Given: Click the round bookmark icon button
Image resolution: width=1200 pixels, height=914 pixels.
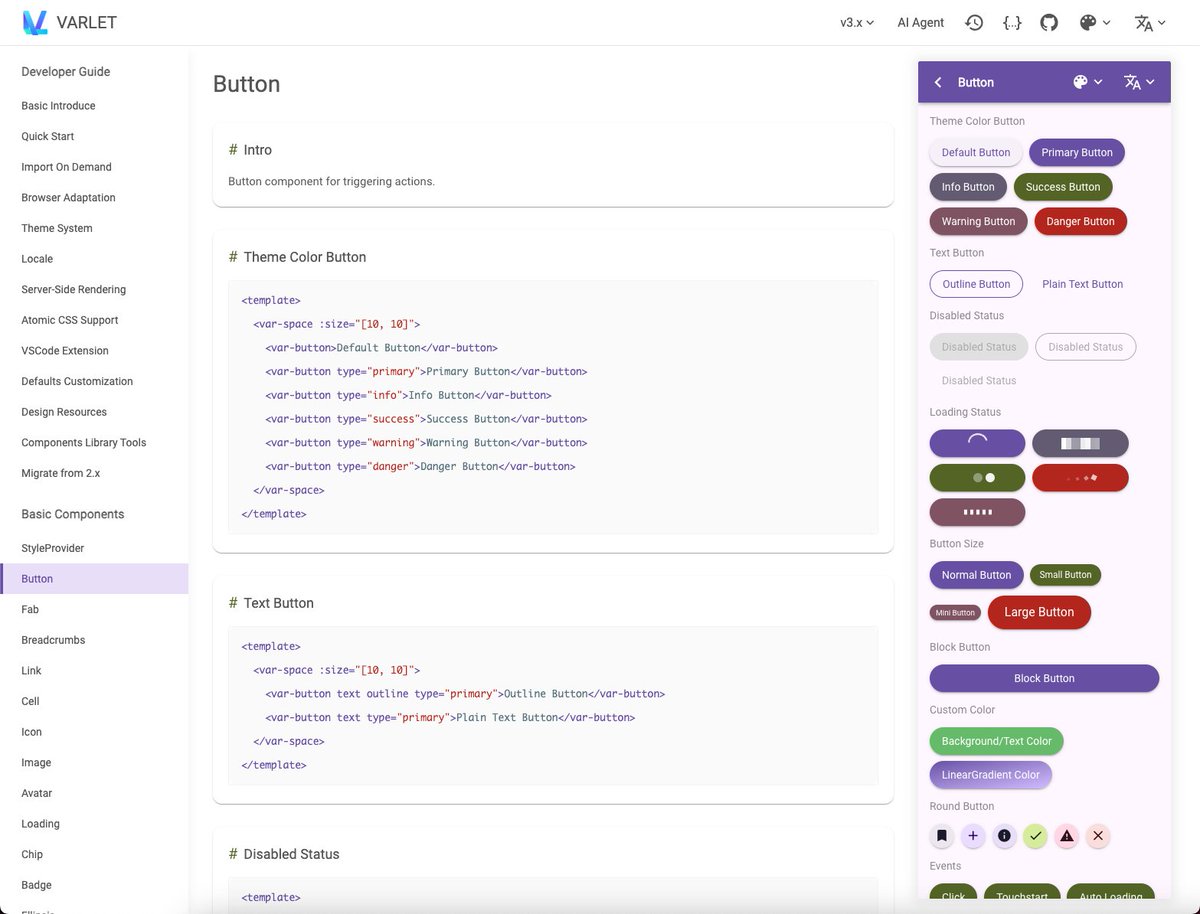Looking at the screenshot, I should [942, 836].
